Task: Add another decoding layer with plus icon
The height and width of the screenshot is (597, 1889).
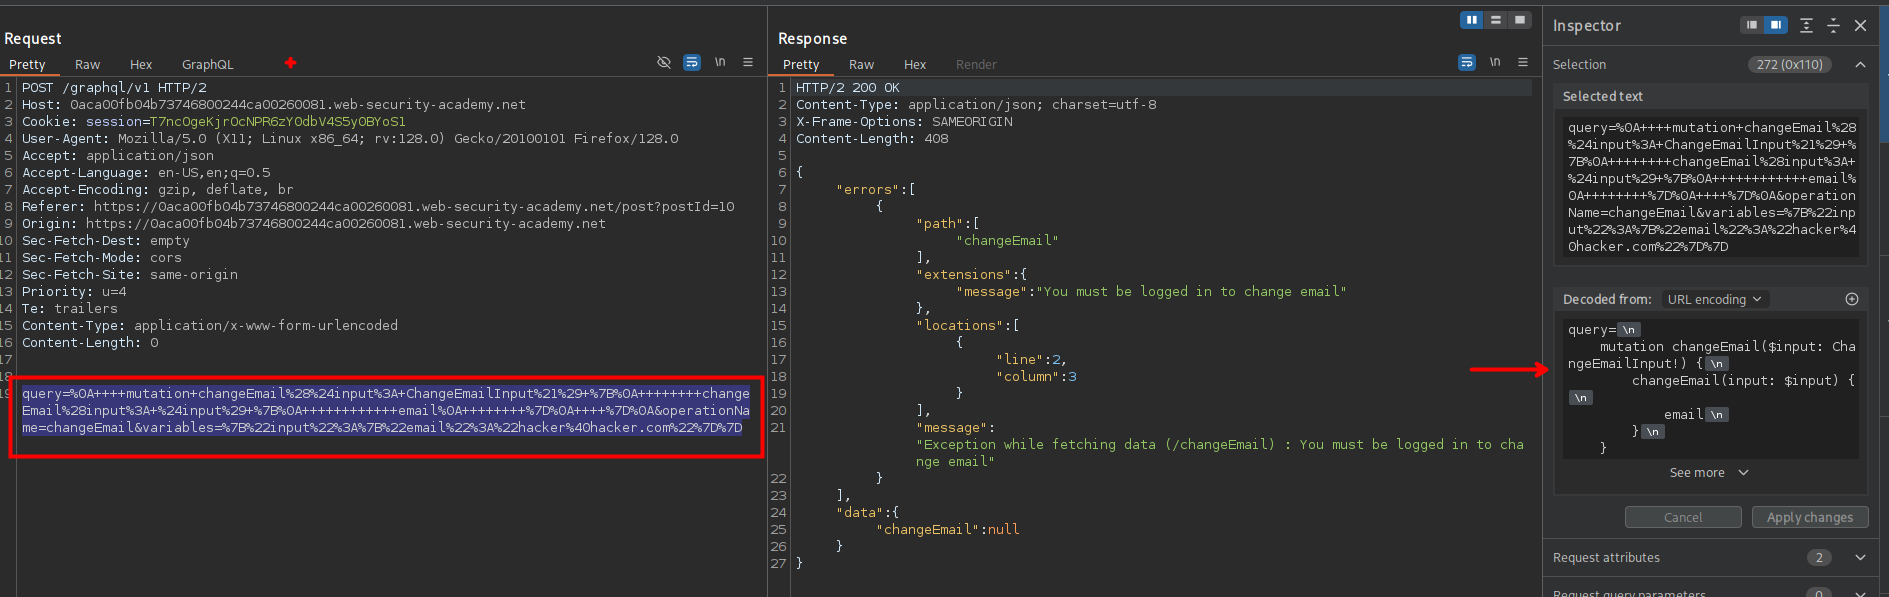Action: tap(1852, 299)
